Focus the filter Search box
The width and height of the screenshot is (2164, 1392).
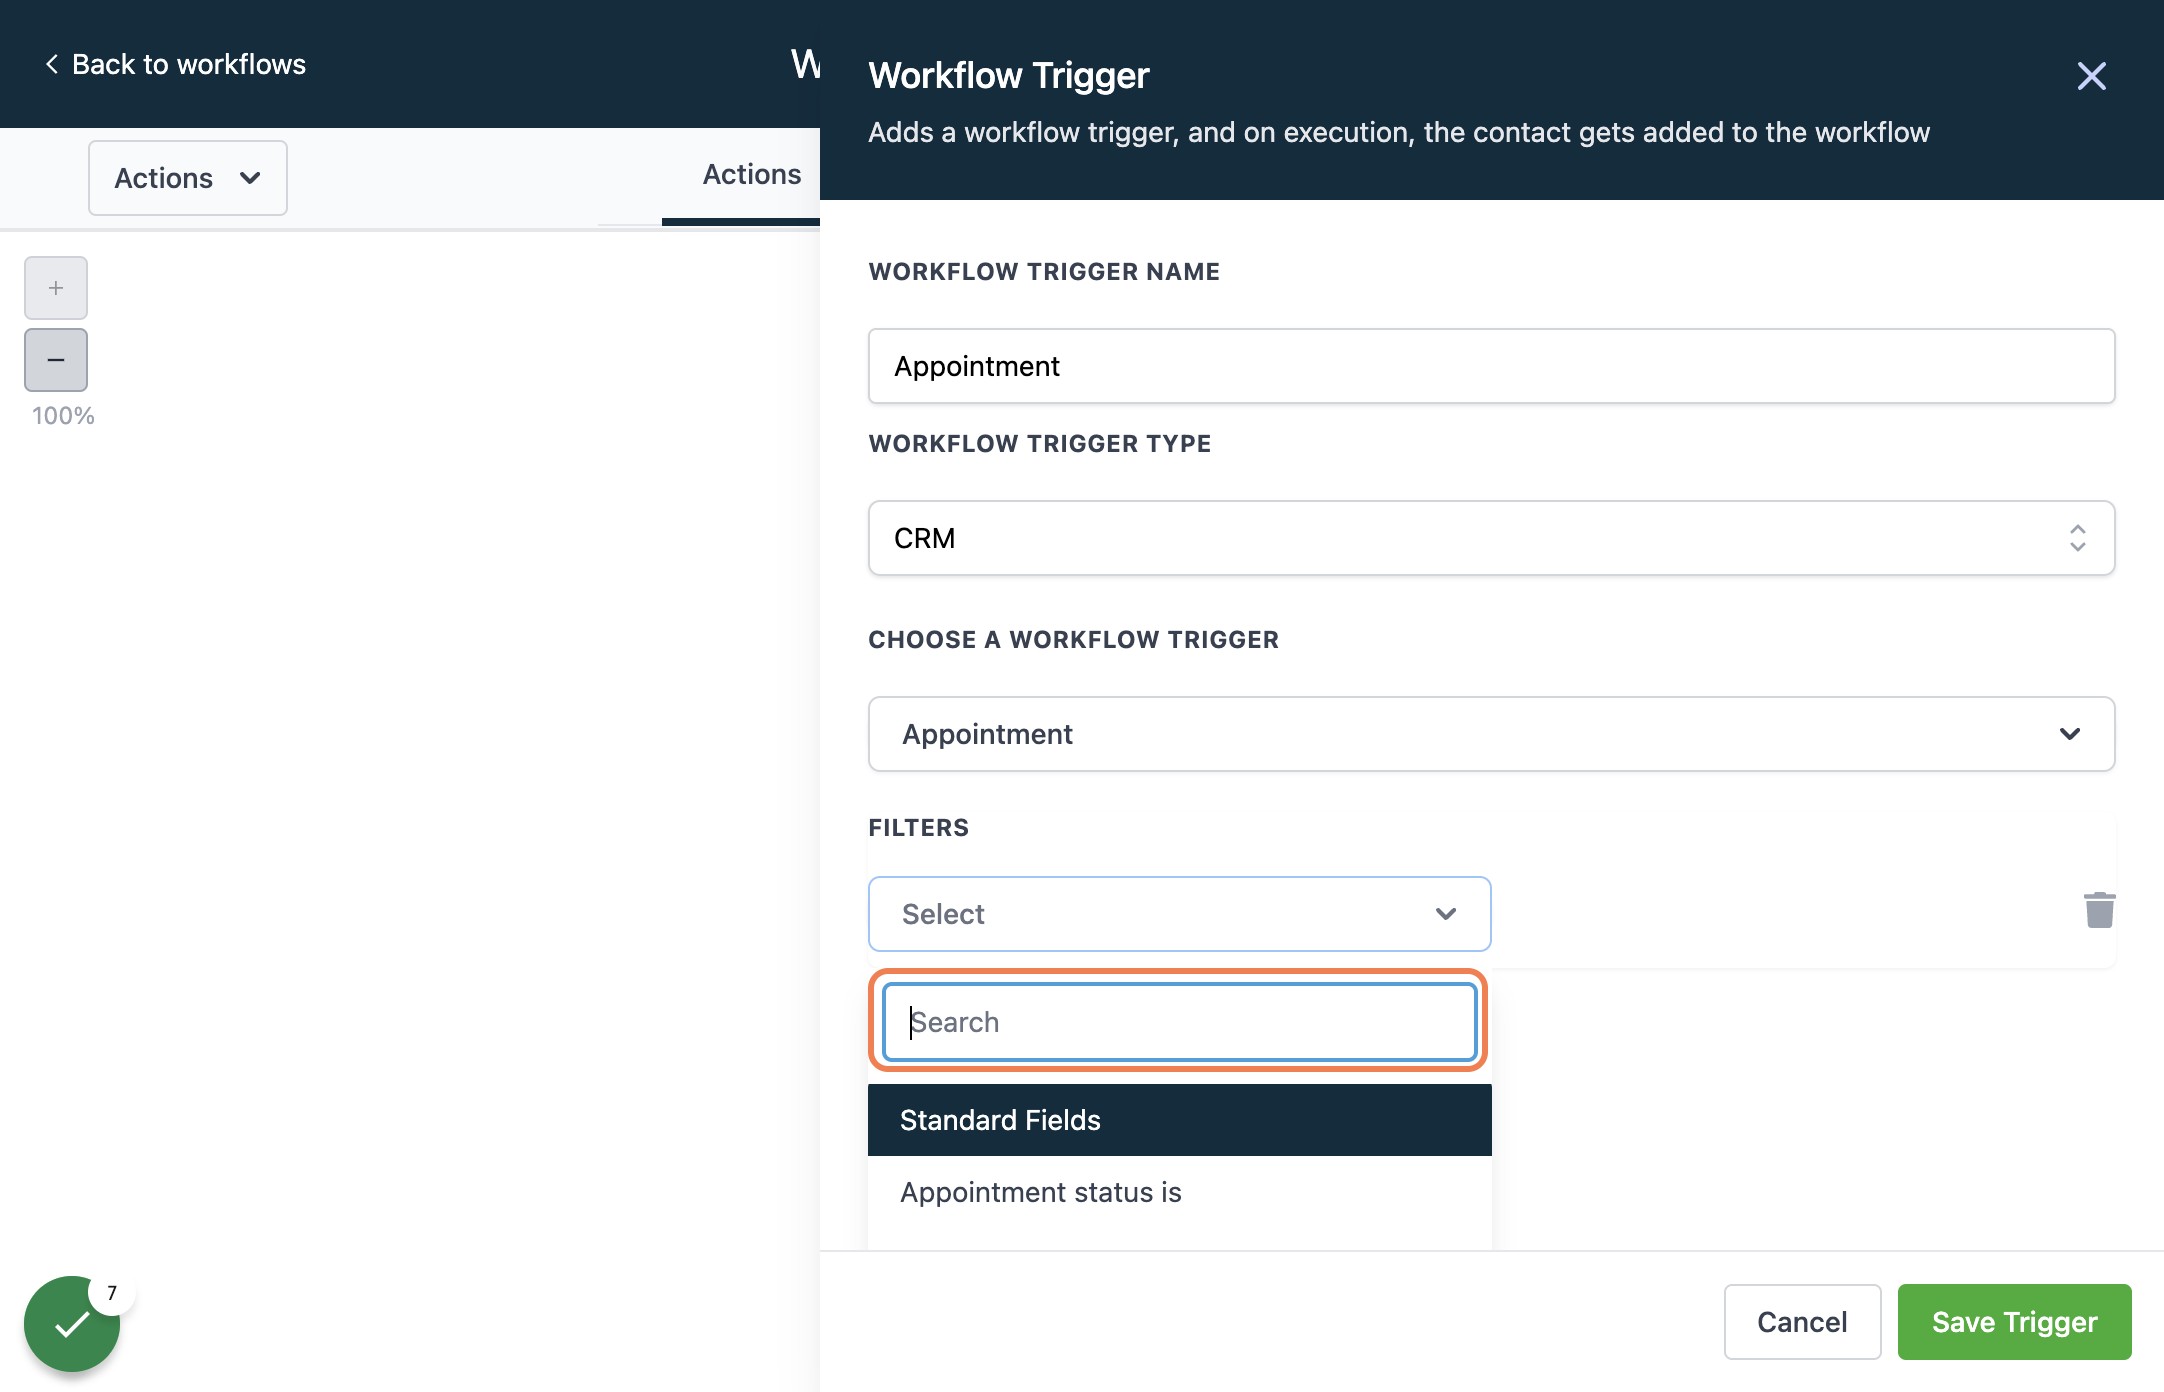click(x=1179, y=1022)
